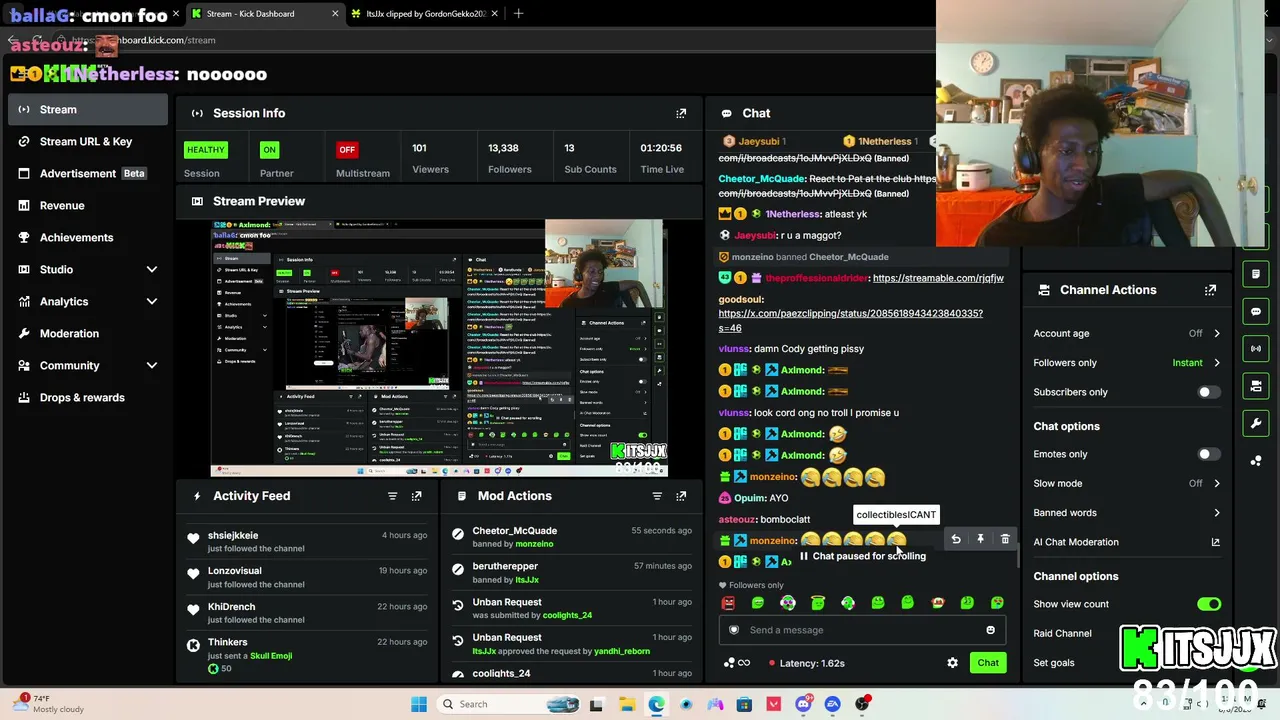Open Discord from the taskbar

point(803,704)
